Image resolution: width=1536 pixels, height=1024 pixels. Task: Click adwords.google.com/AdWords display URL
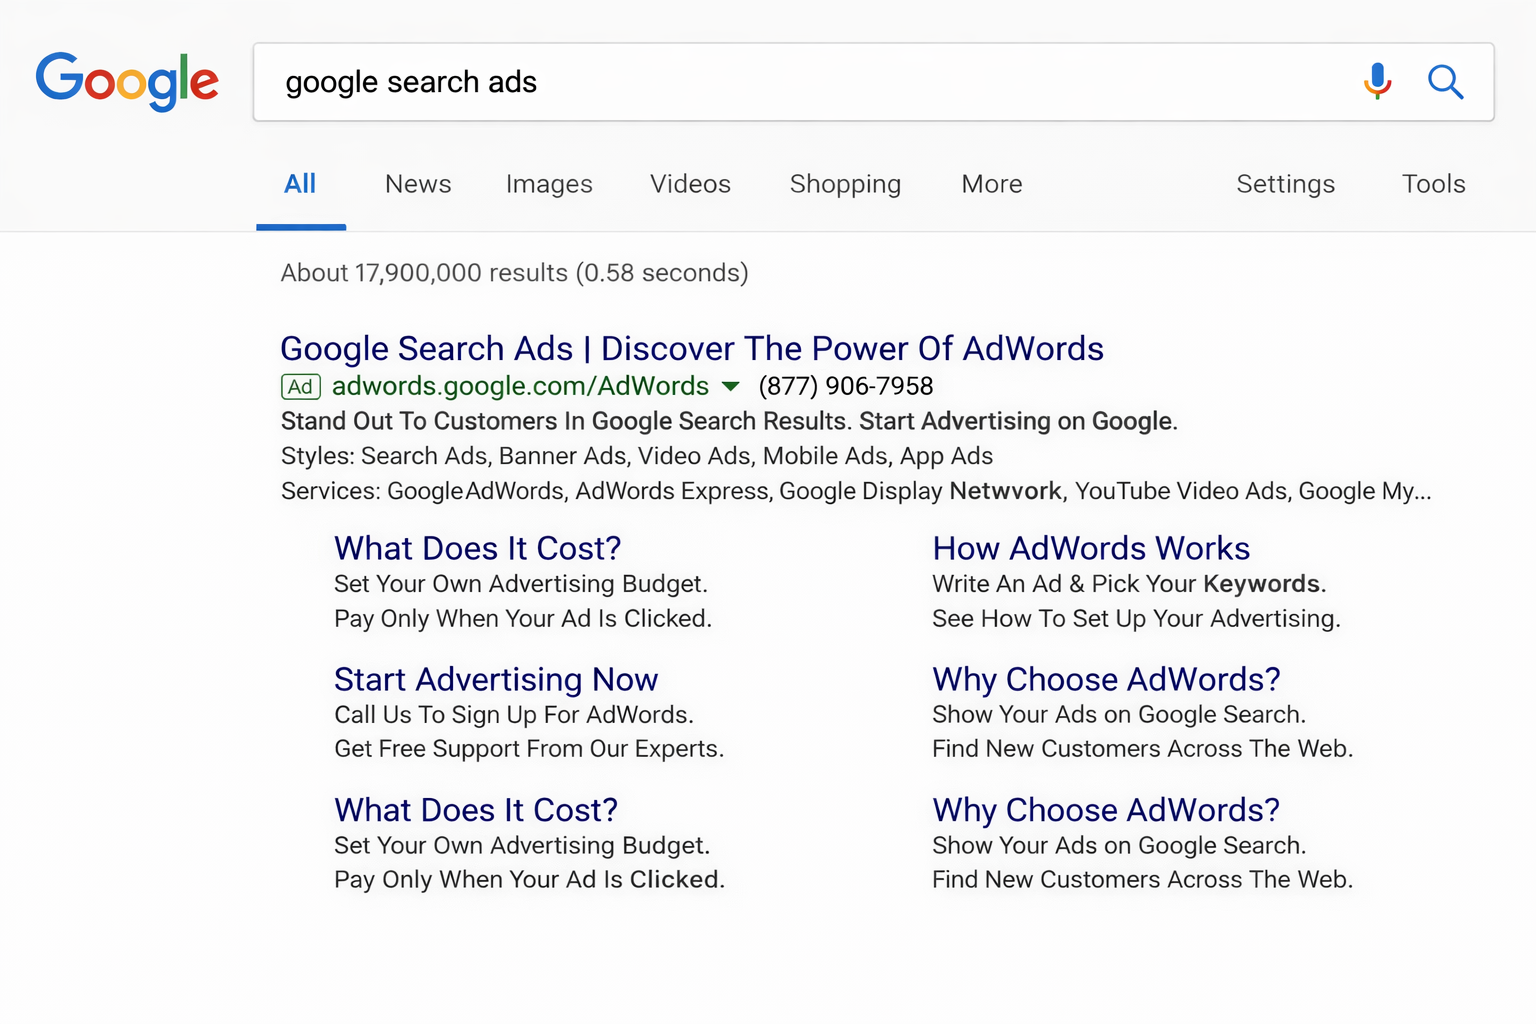click(519, 386)
